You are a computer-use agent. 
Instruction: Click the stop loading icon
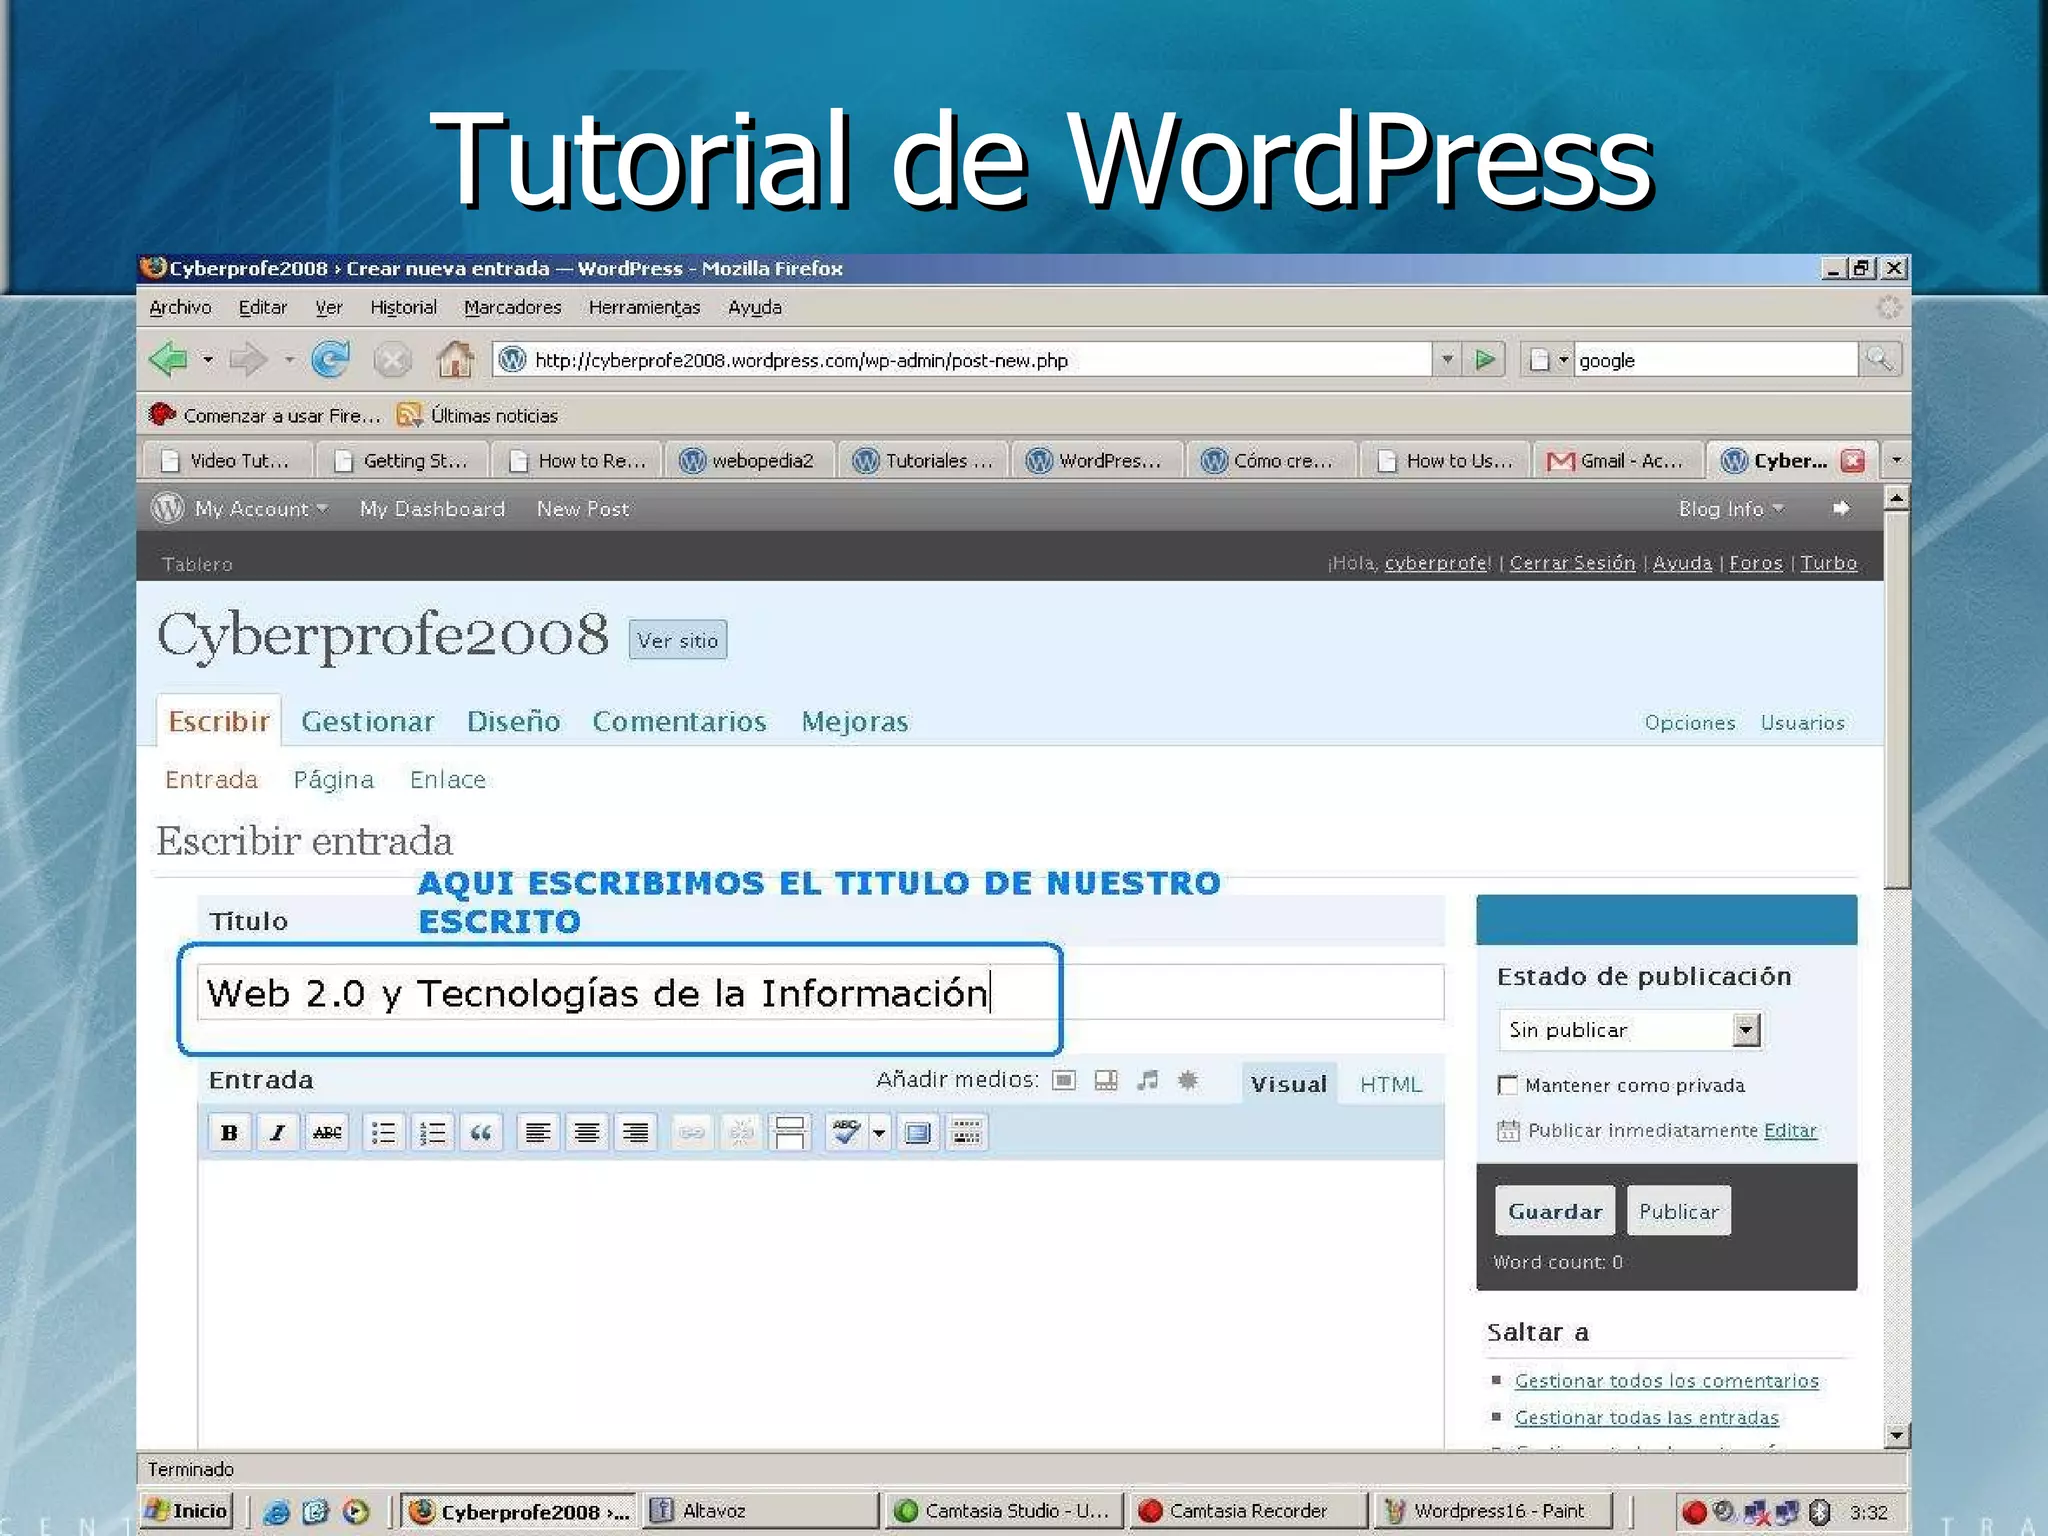(x=392, y=359)
